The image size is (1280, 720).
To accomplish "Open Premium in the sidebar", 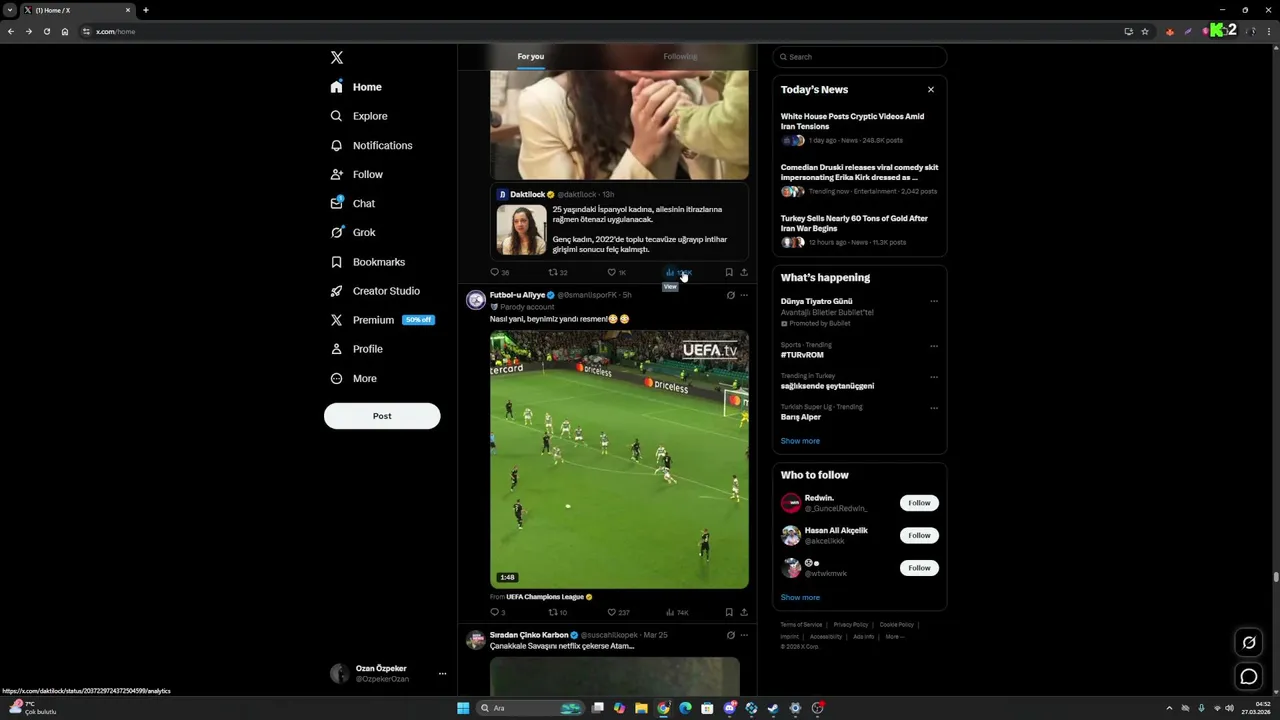I will point(381,320).
